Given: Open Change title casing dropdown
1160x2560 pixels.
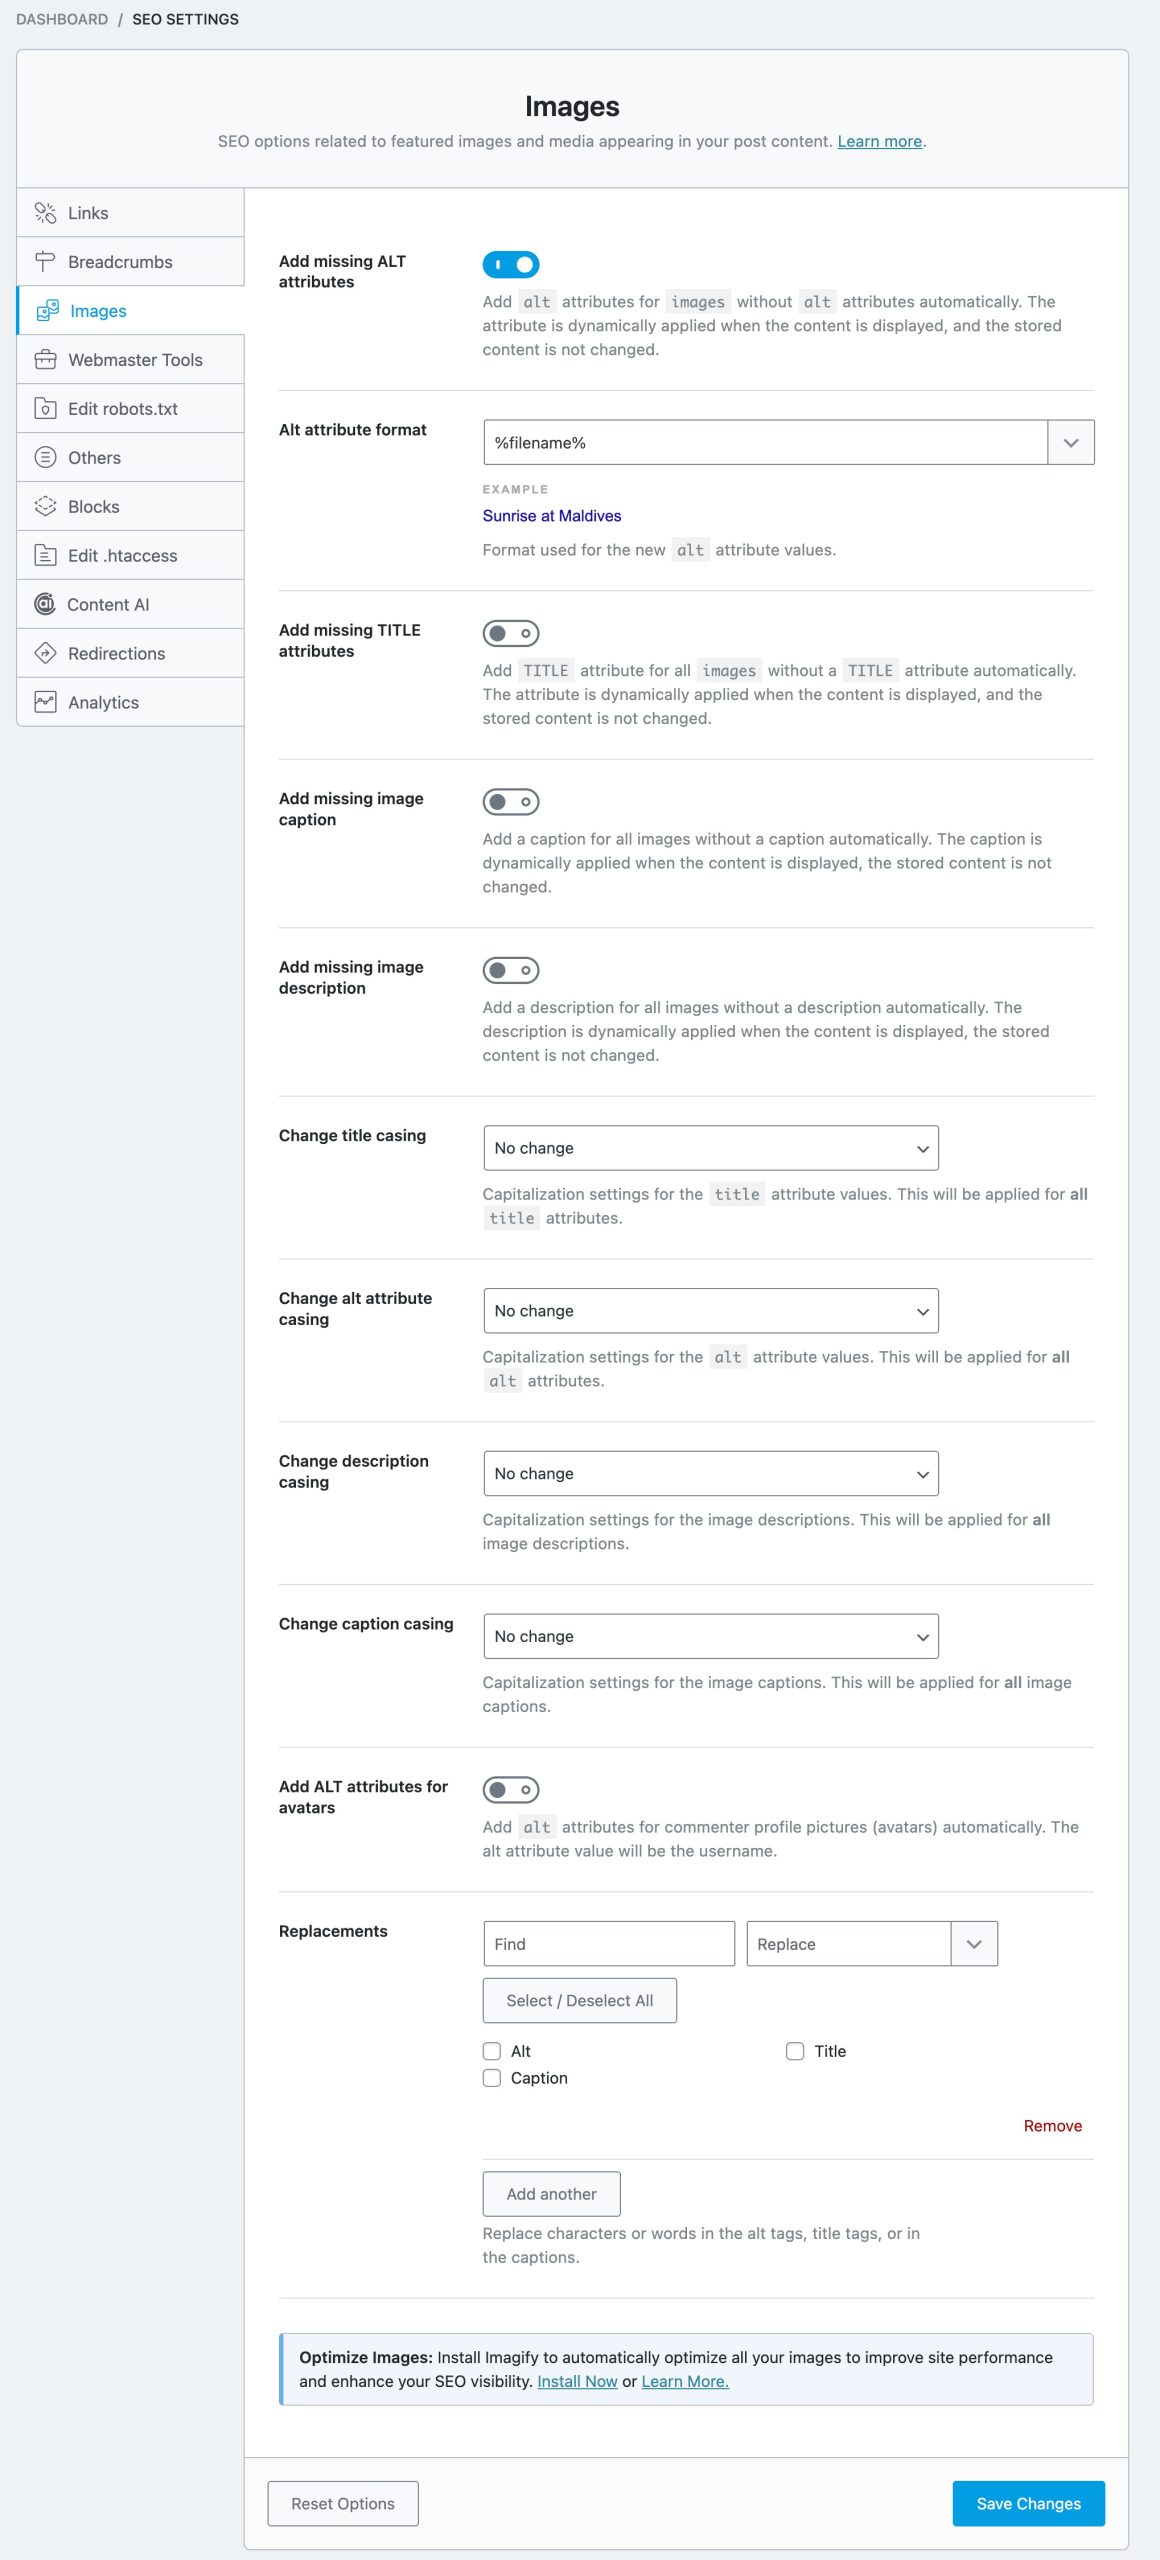Looking at the screenshot, I should point(710,1148).
